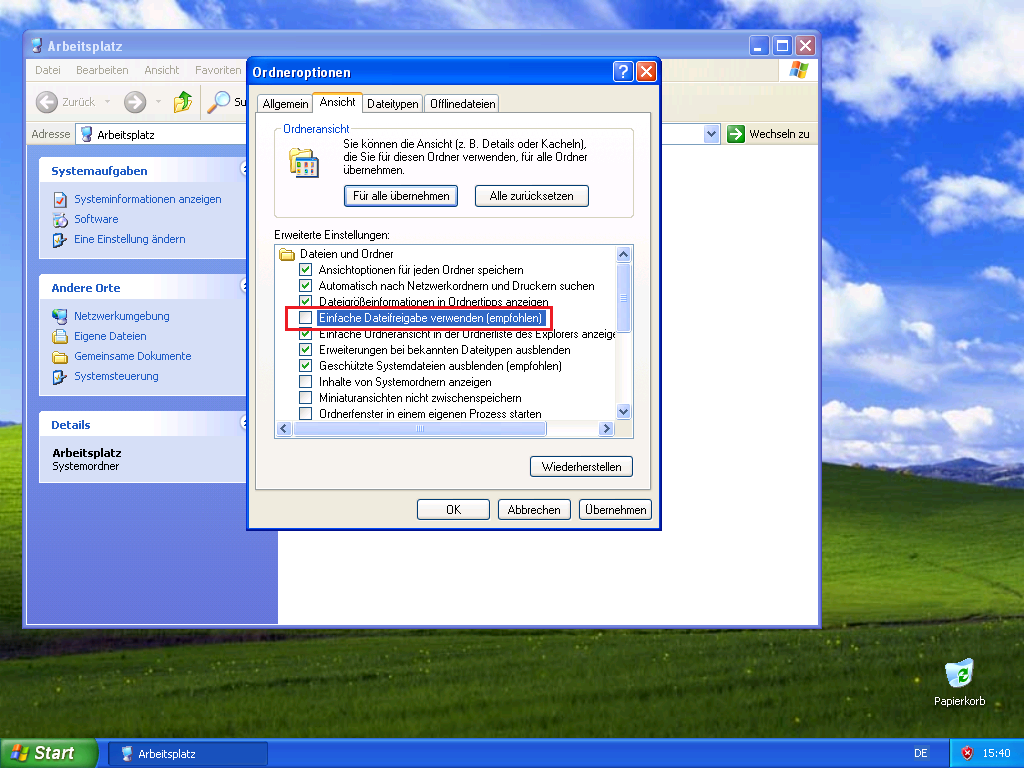Click the Andere Orte panel header
1024x768 pixels.
tap(143, 287)
